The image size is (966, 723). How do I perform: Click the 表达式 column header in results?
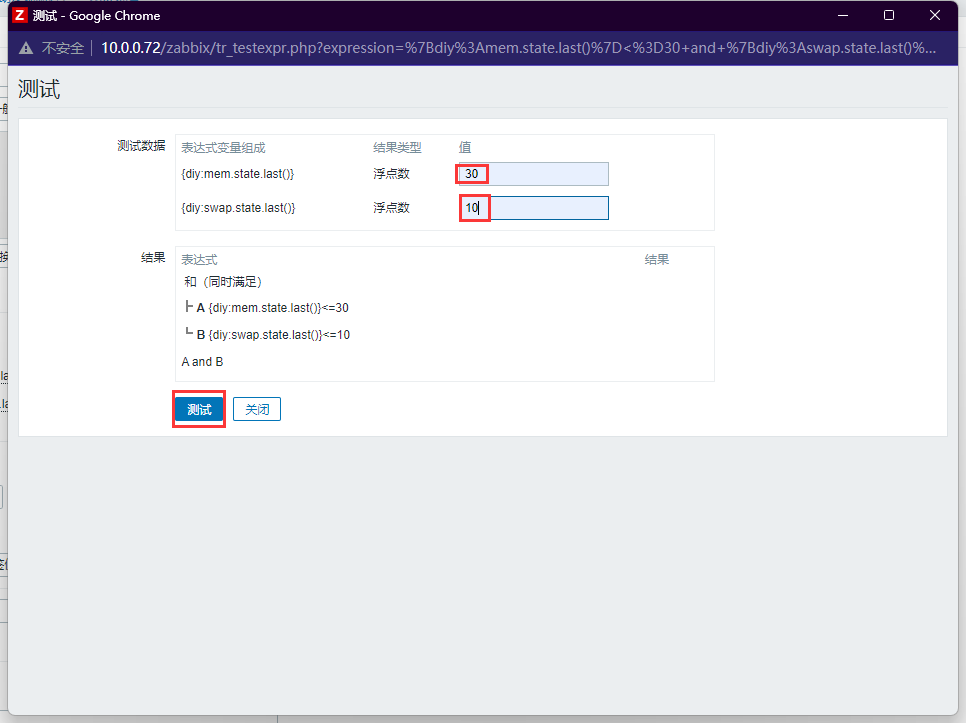pyautogui.click(x=199, y=260)
